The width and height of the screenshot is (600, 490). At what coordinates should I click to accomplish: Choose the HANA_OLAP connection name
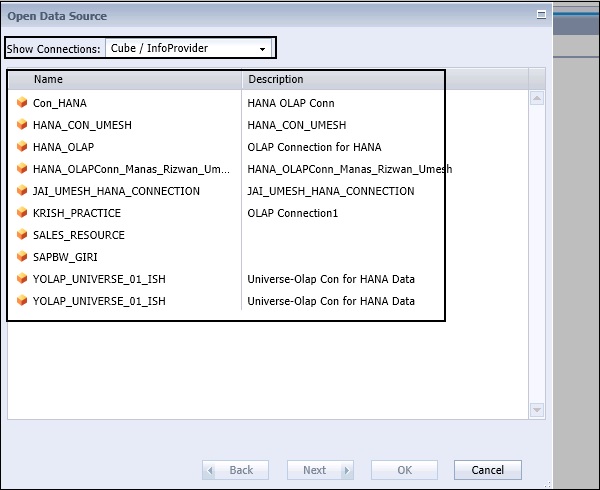(64, 147)
